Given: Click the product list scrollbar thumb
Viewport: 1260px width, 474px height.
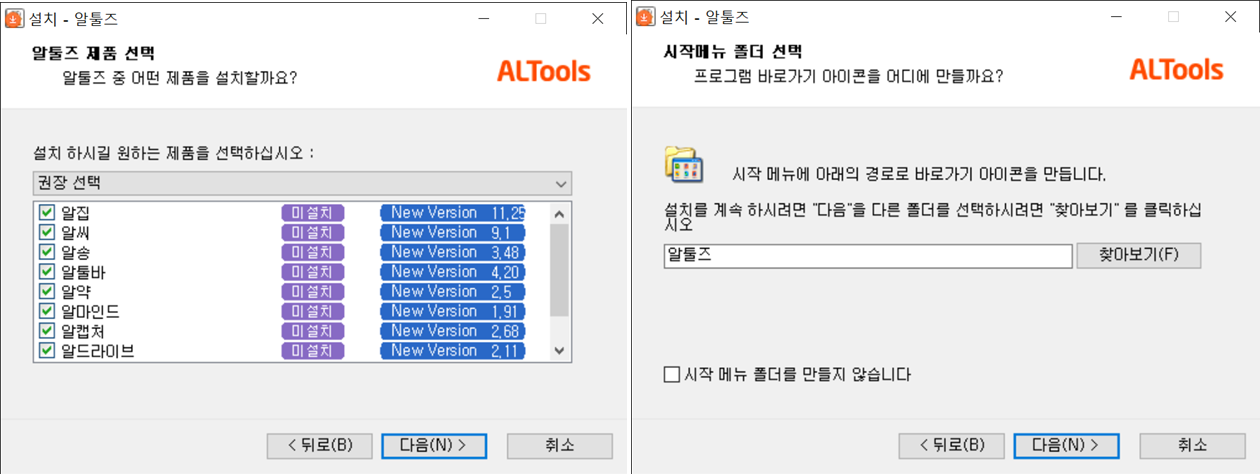Looking at the screenshot, I should tap(560, 268).
